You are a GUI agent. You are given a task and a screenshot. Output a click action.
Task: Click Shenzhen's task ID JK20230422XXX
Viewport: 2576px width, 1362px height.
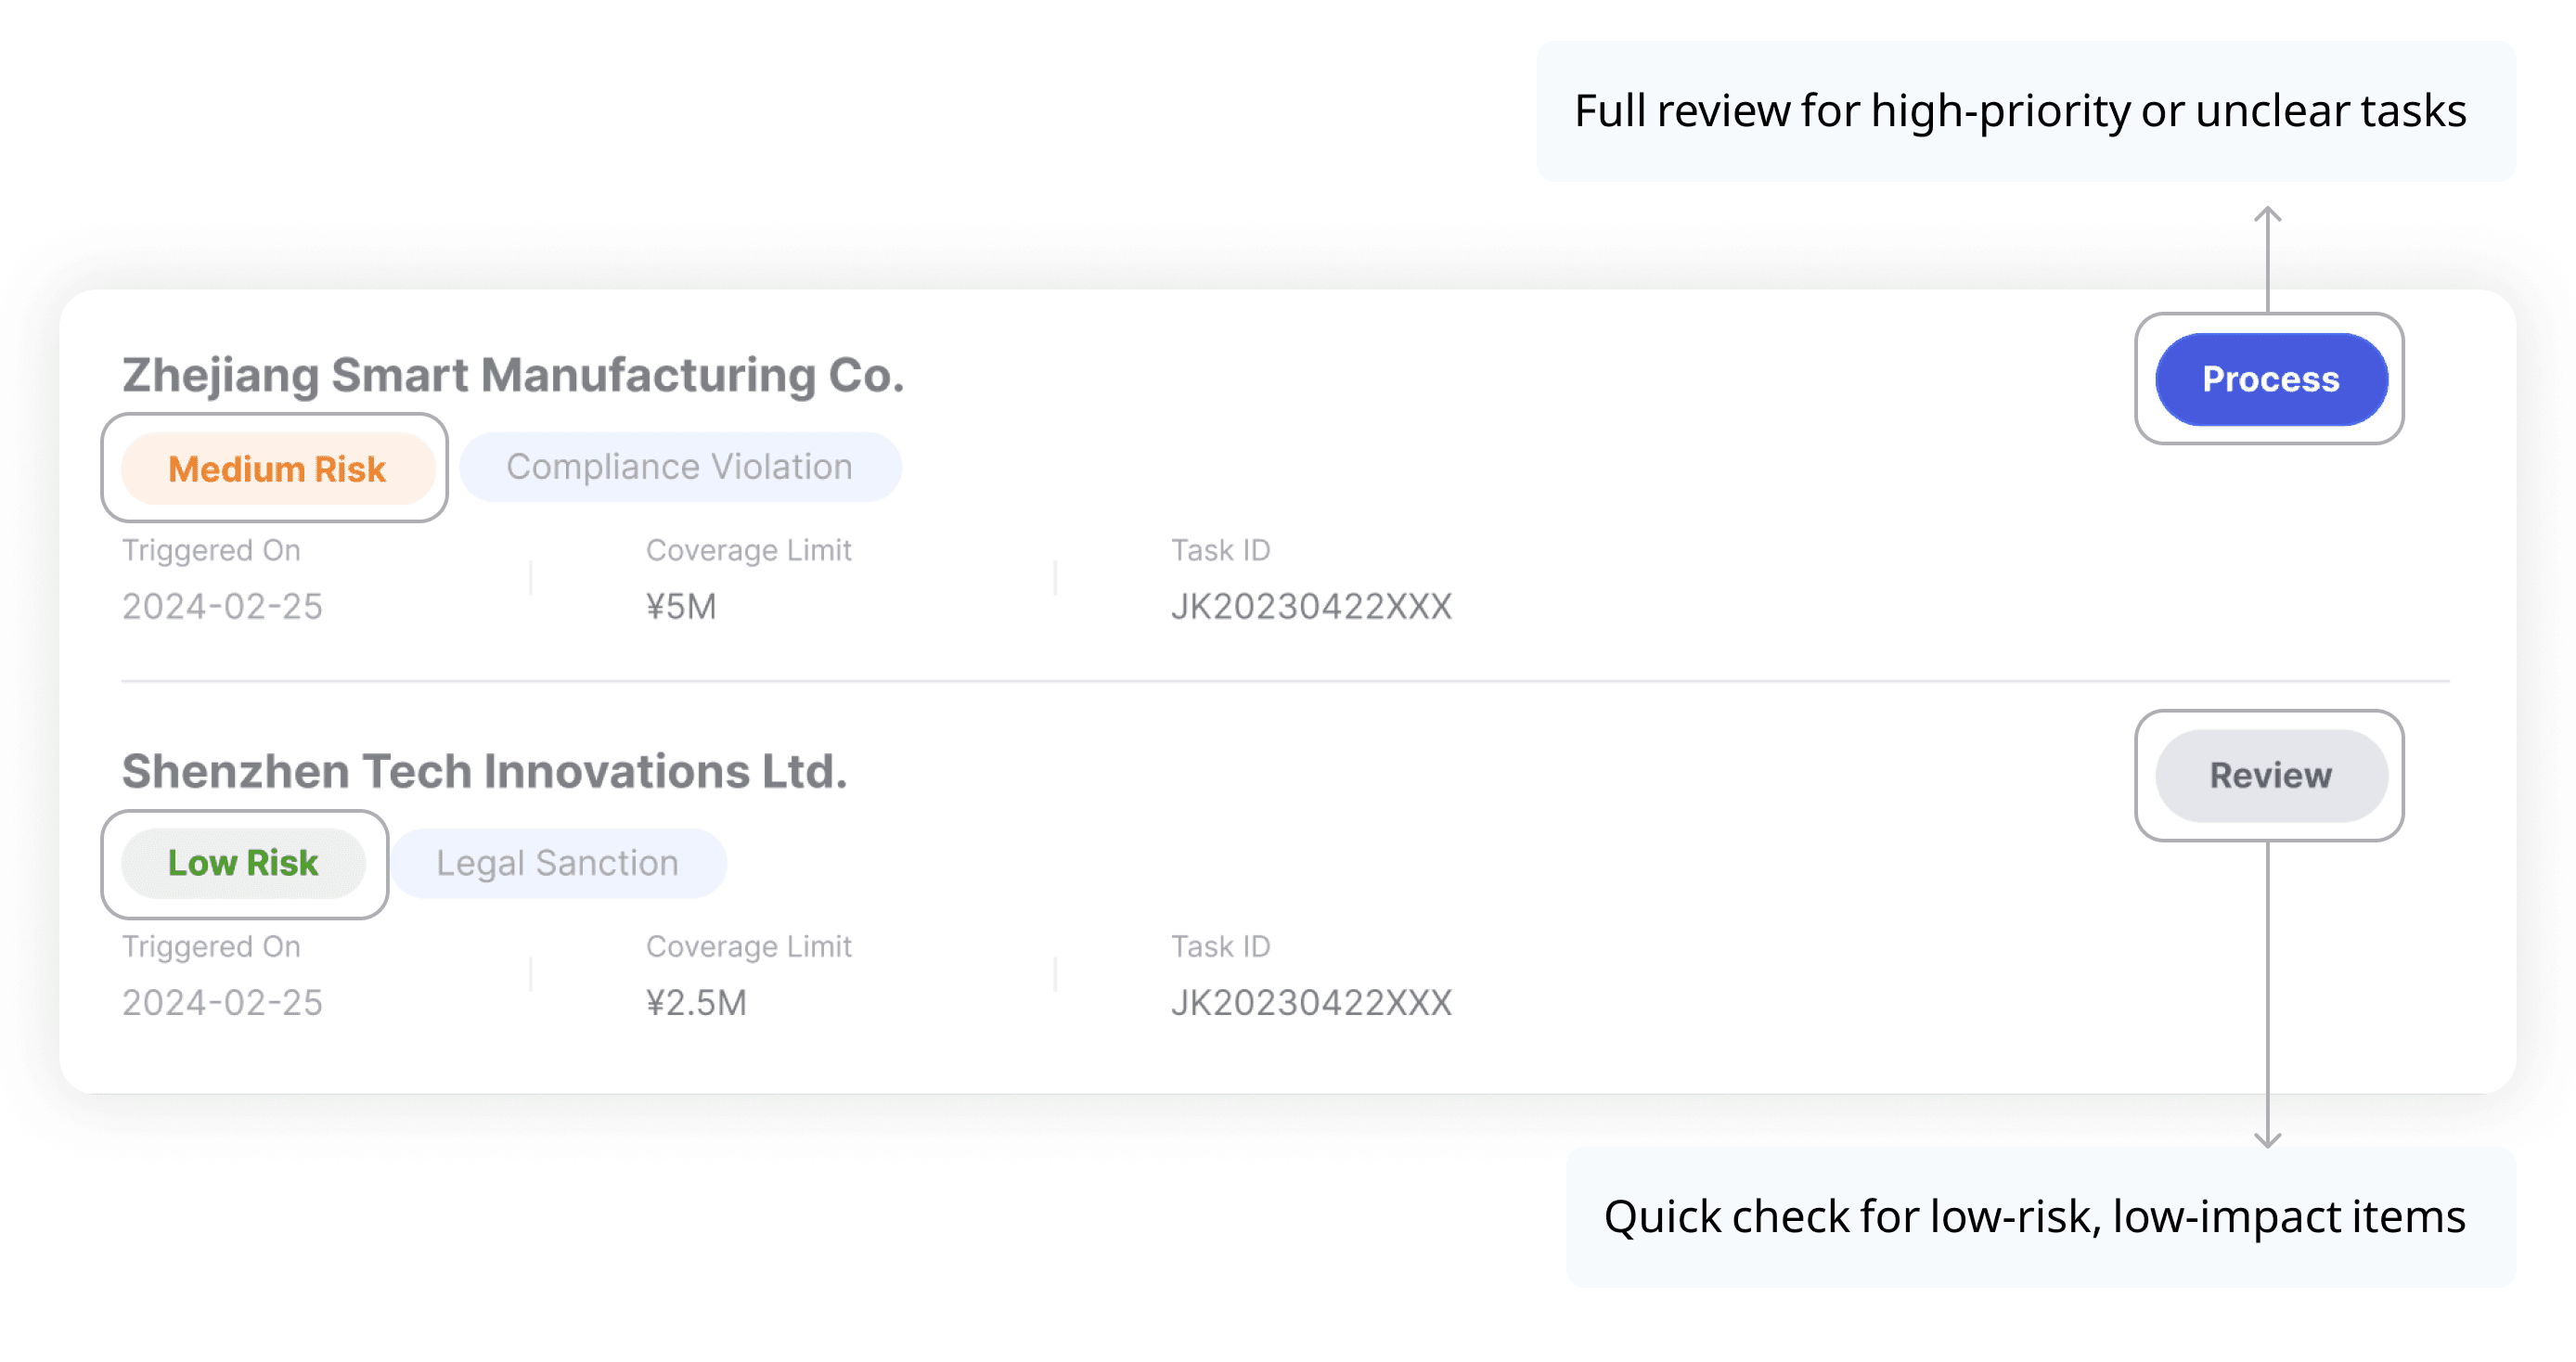(x=1311, y=1002)
